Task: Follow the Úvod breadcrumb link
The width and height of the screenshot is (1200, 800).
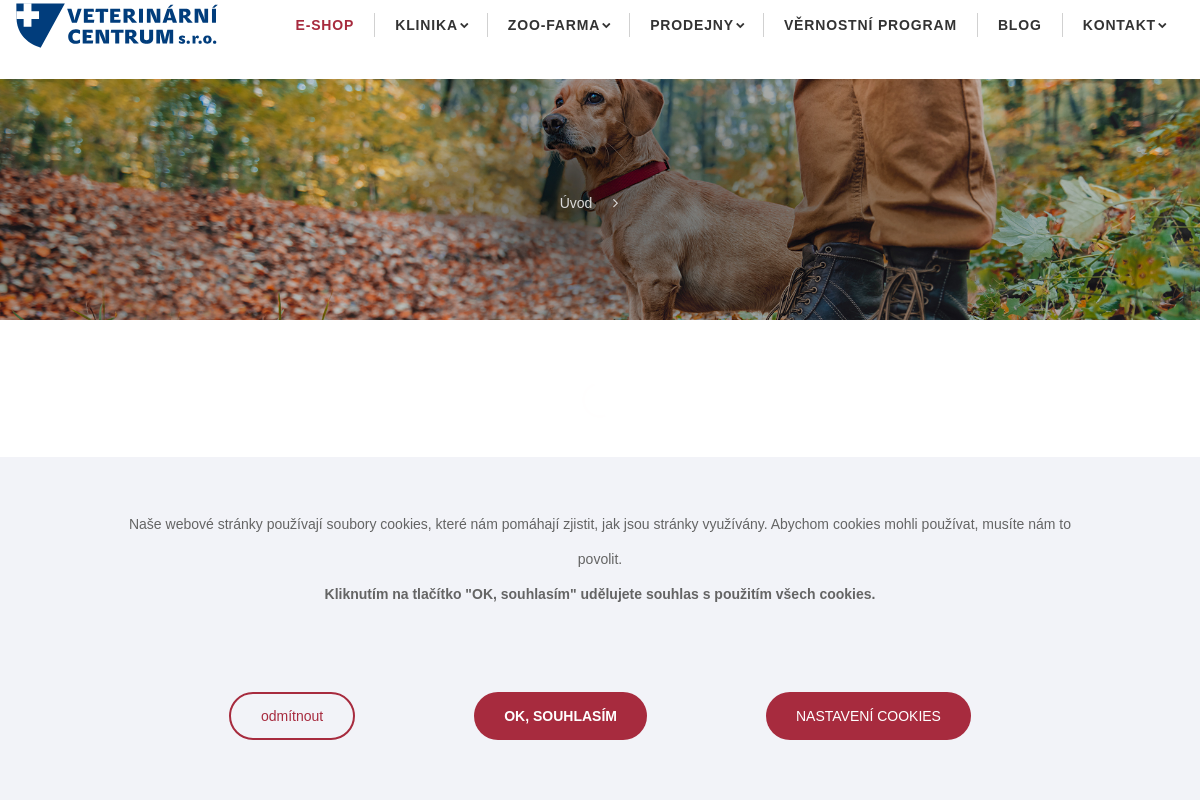Action: point(576,203)
